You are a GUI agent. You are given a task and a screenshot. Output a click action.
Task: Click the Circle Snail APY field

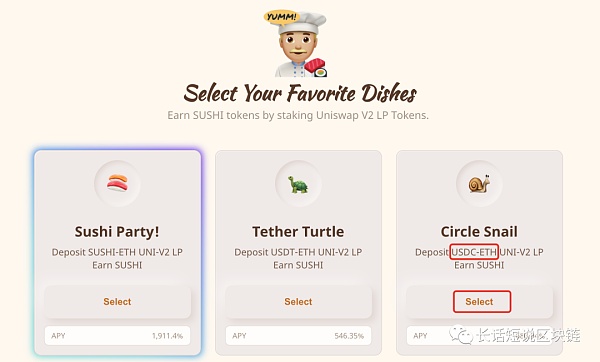point(479,336)
